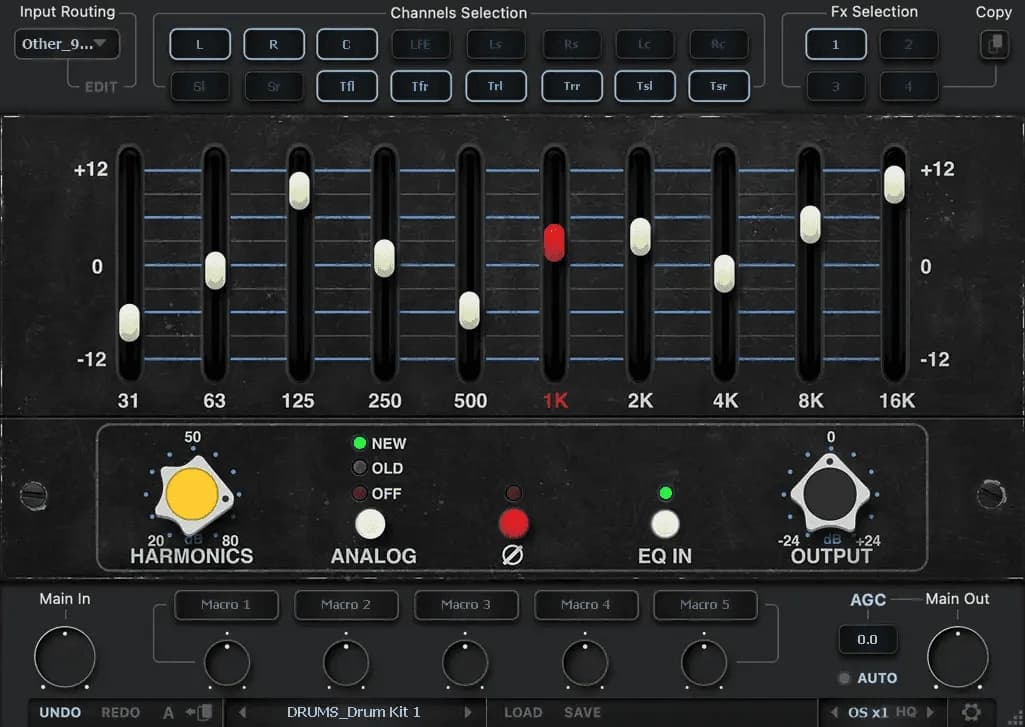Click the UNDO button

click(x=60, y=713)
